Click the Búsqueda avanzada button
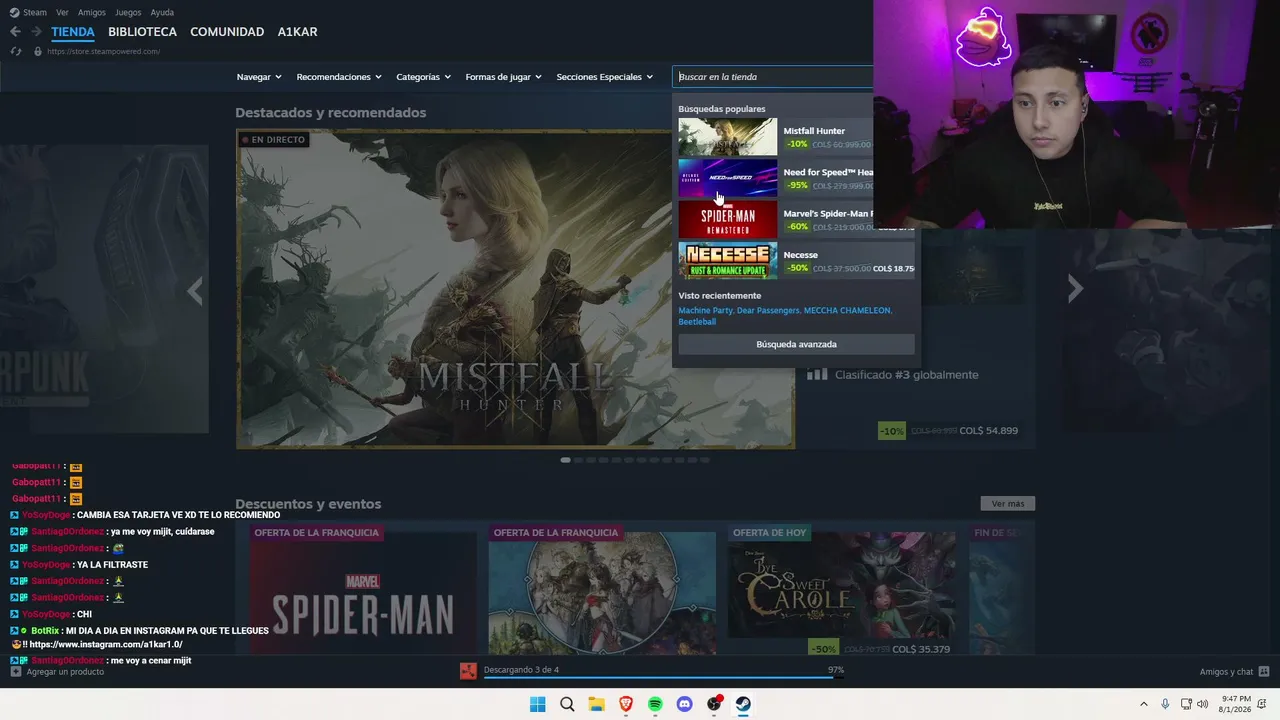This screenshot has height=720, width=1280. click(796, 344)
